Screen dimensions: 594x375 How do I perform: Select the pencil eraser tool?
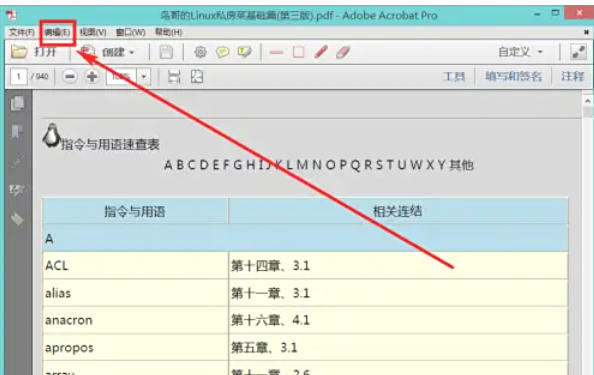pos(343,52)
